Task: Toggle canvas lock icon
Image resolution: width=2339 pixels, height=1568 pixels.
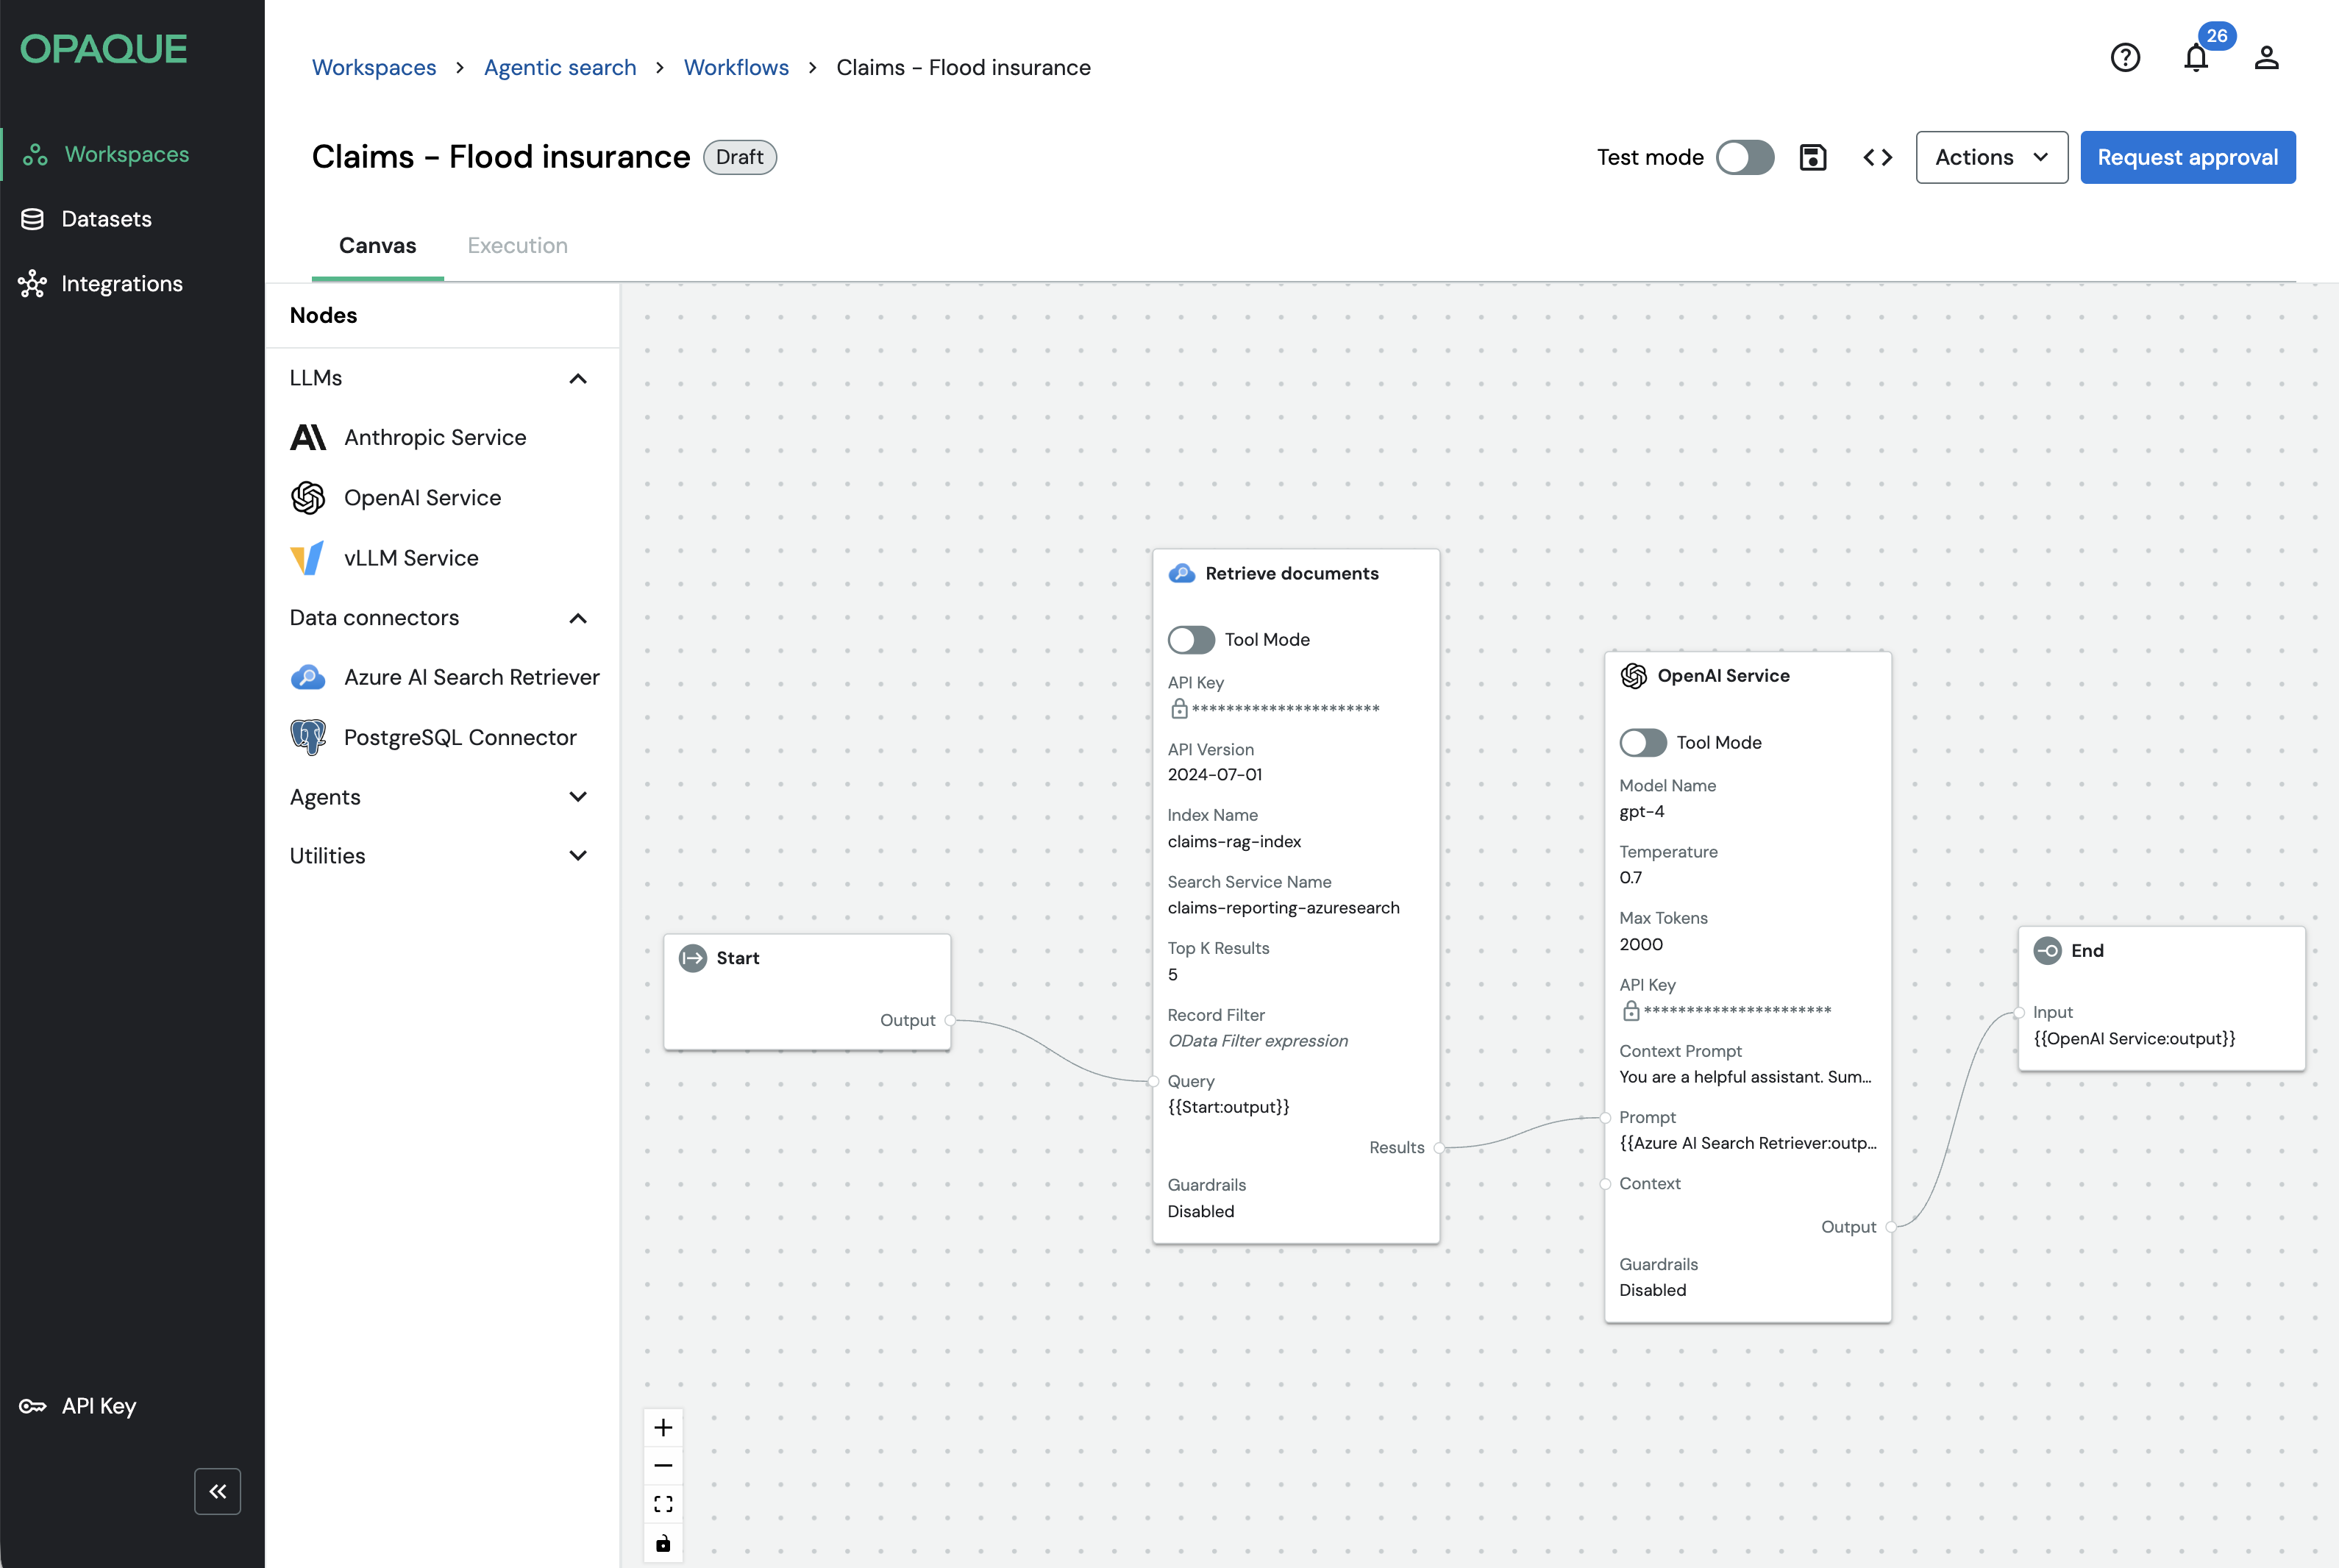Action: [663, 1543]
